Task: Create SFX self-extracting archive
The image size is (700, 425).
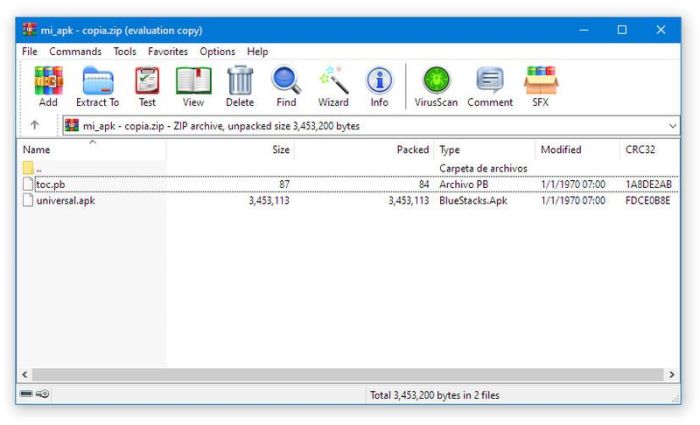Action: 540,86
